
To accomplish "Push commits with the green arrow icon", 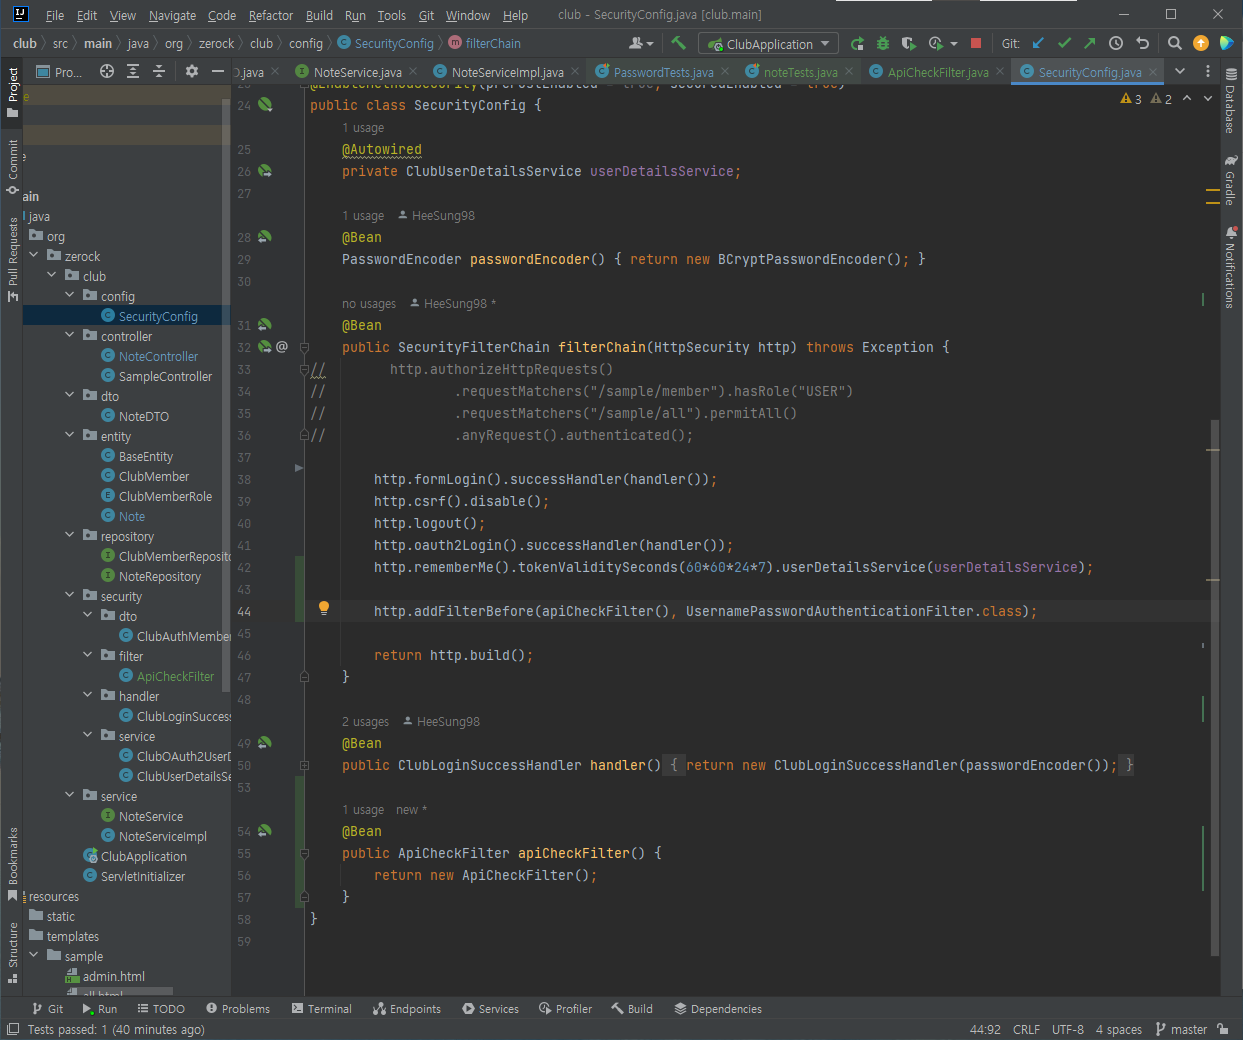I will [1090, 43].
